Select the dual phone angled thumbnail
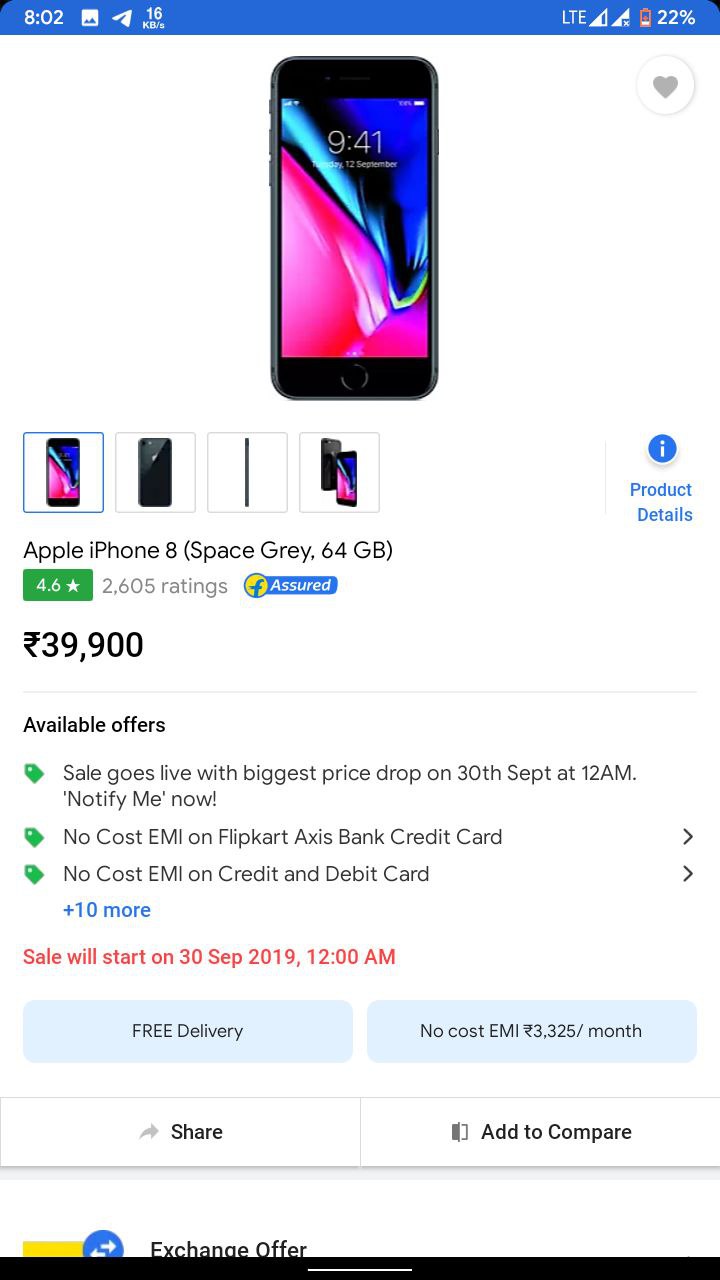This screenshot has height=1280, width=720. pos(339,472)
